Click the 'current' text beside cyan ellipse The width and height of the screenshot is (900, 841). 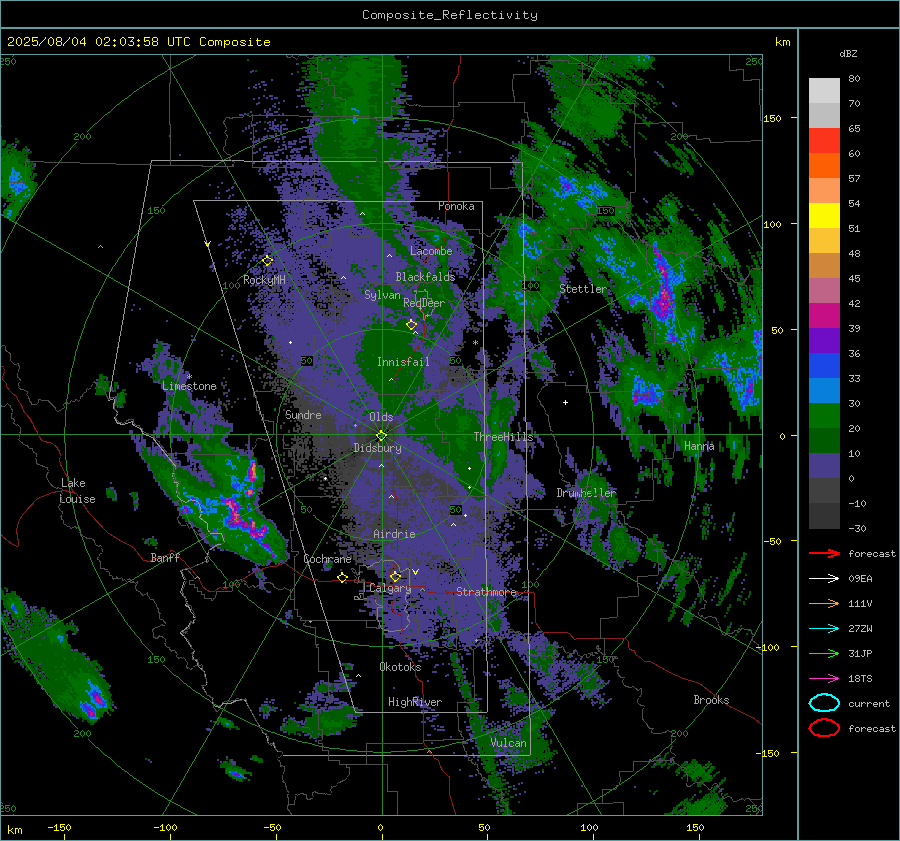[869, 703]
